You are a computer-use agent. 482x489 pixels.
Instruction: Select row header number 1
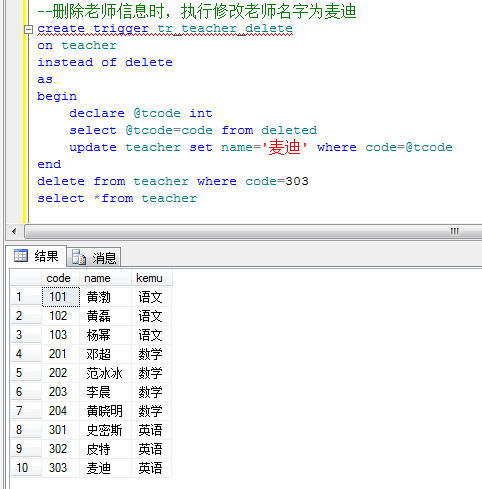point(26,297)
